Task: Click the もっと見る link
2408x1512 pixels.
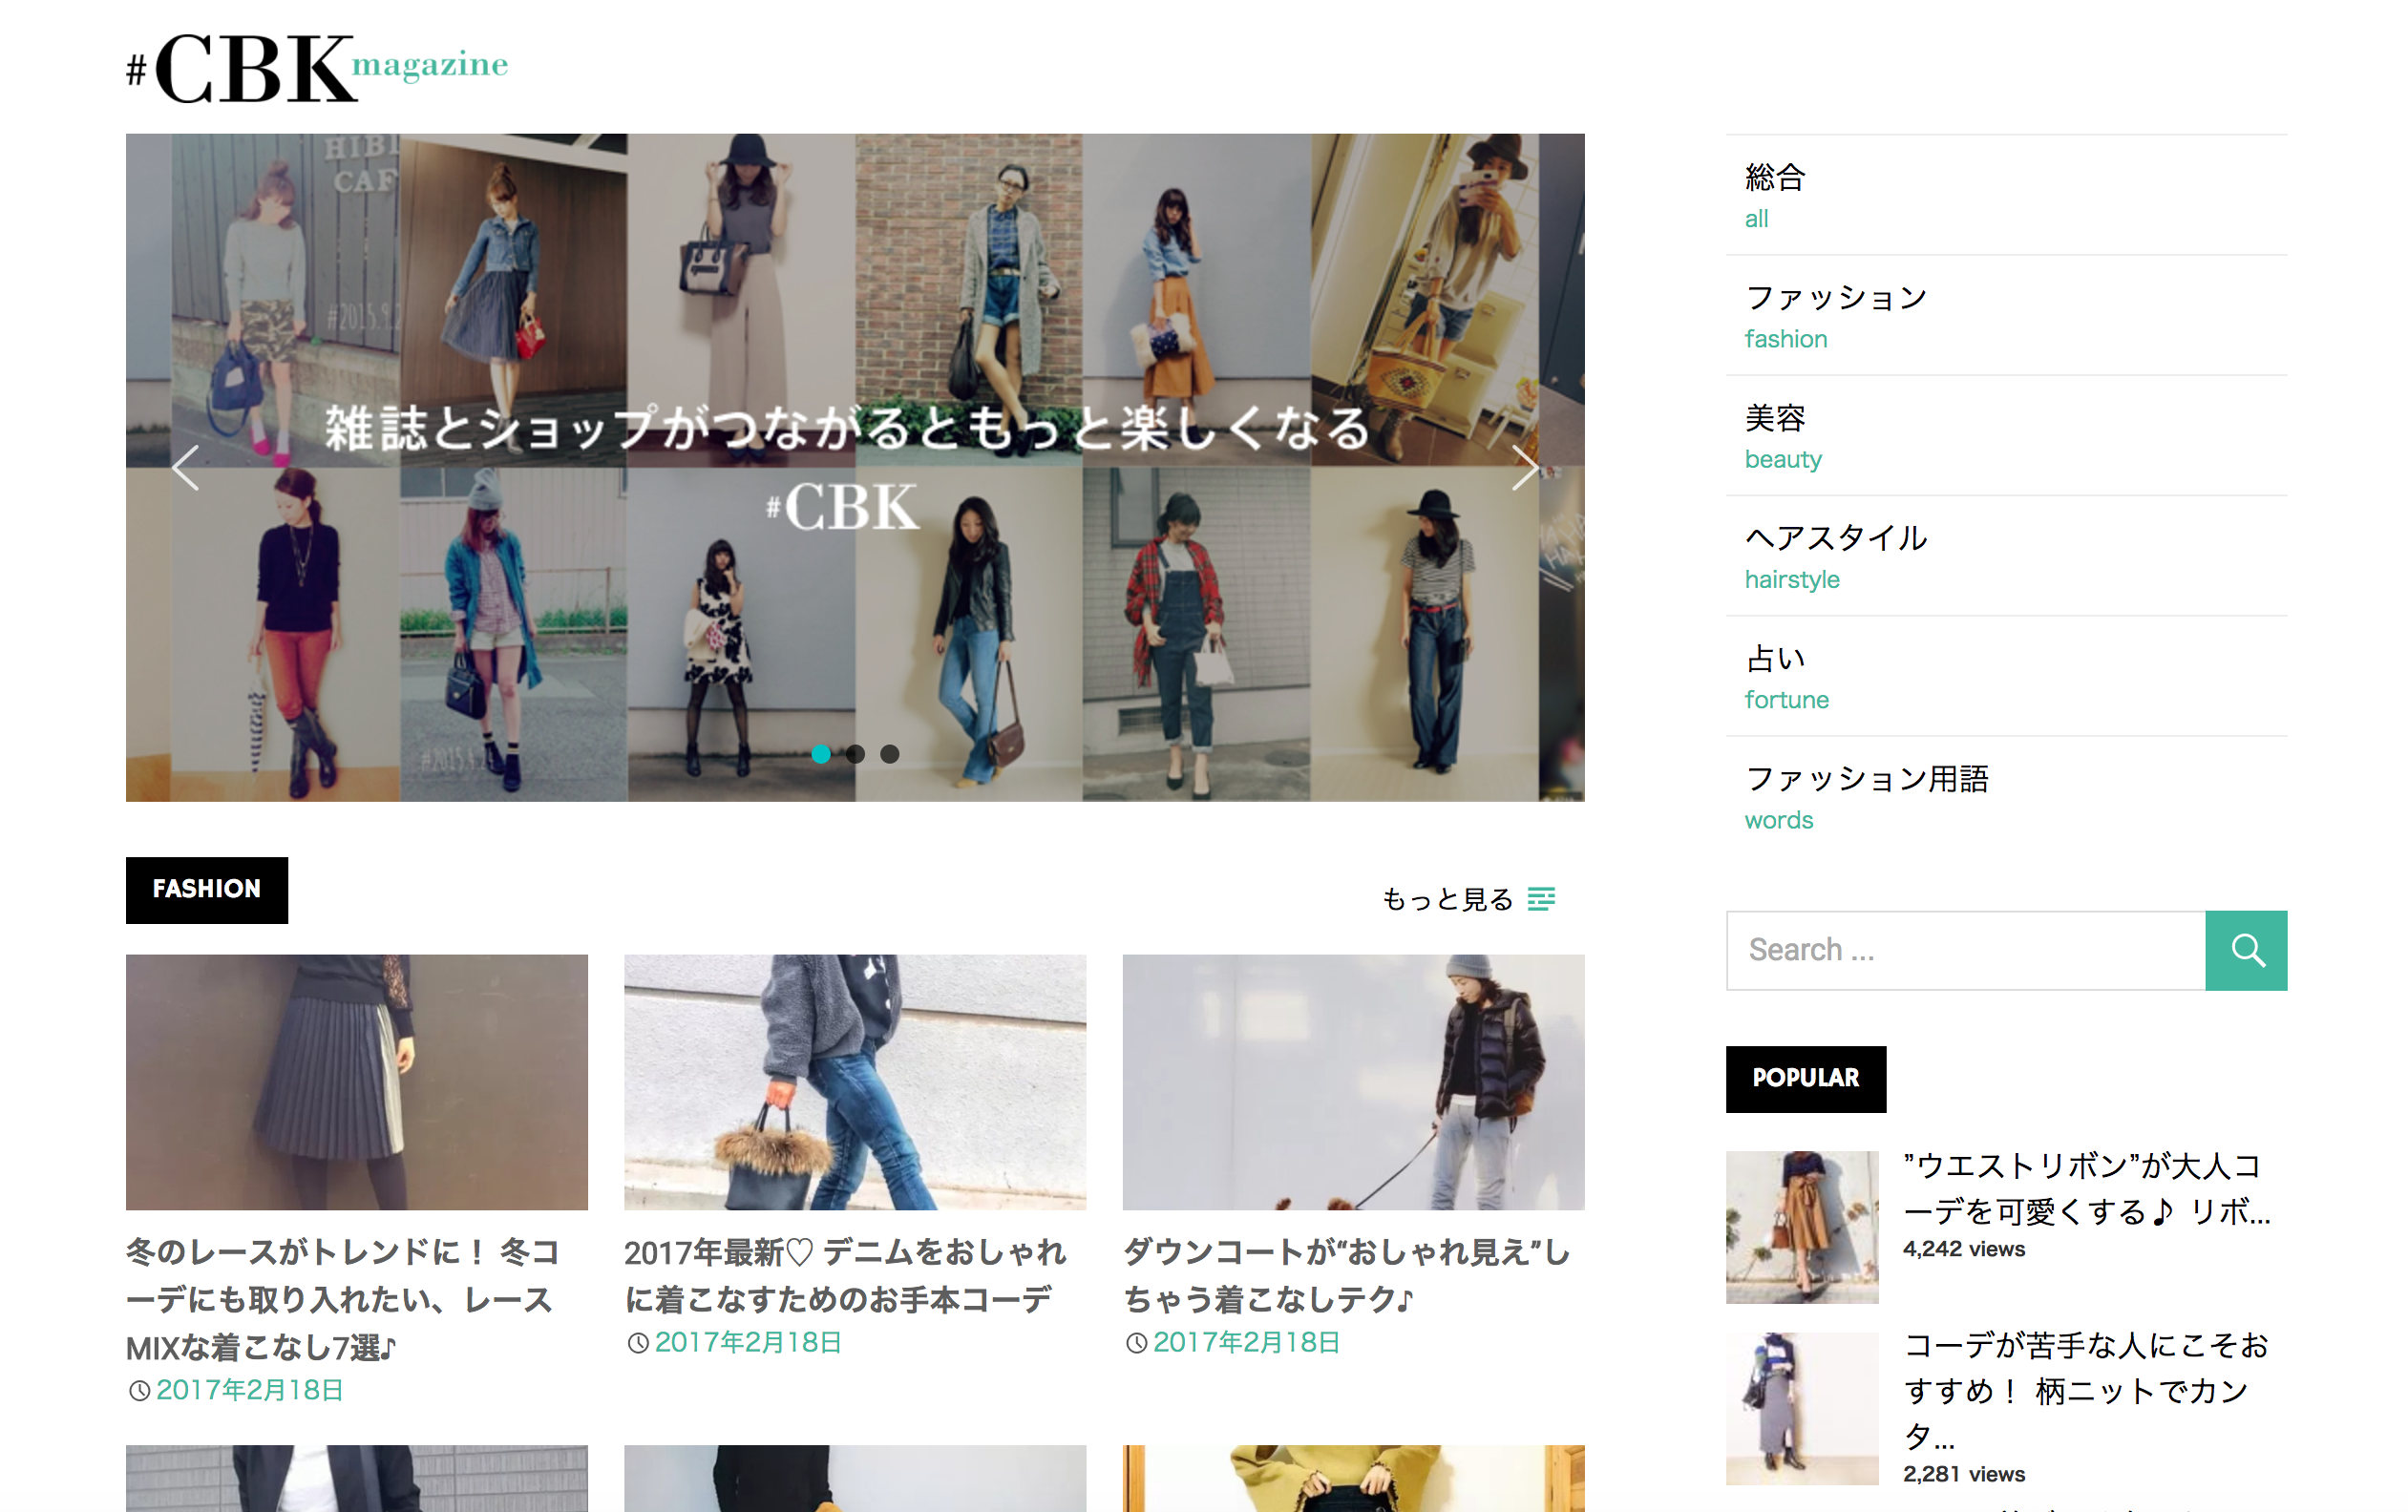Action: tap(1447, 899)
